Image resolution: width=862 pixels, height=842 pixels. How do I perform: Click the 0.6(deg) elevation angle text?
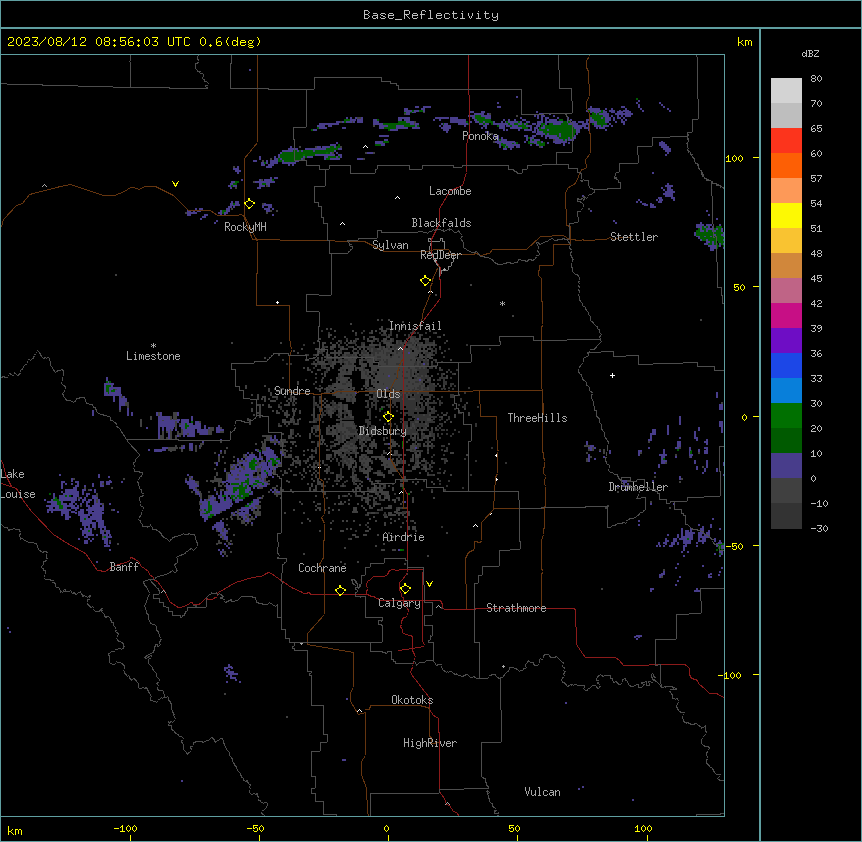pyautogui.click(x=230, y=42)
